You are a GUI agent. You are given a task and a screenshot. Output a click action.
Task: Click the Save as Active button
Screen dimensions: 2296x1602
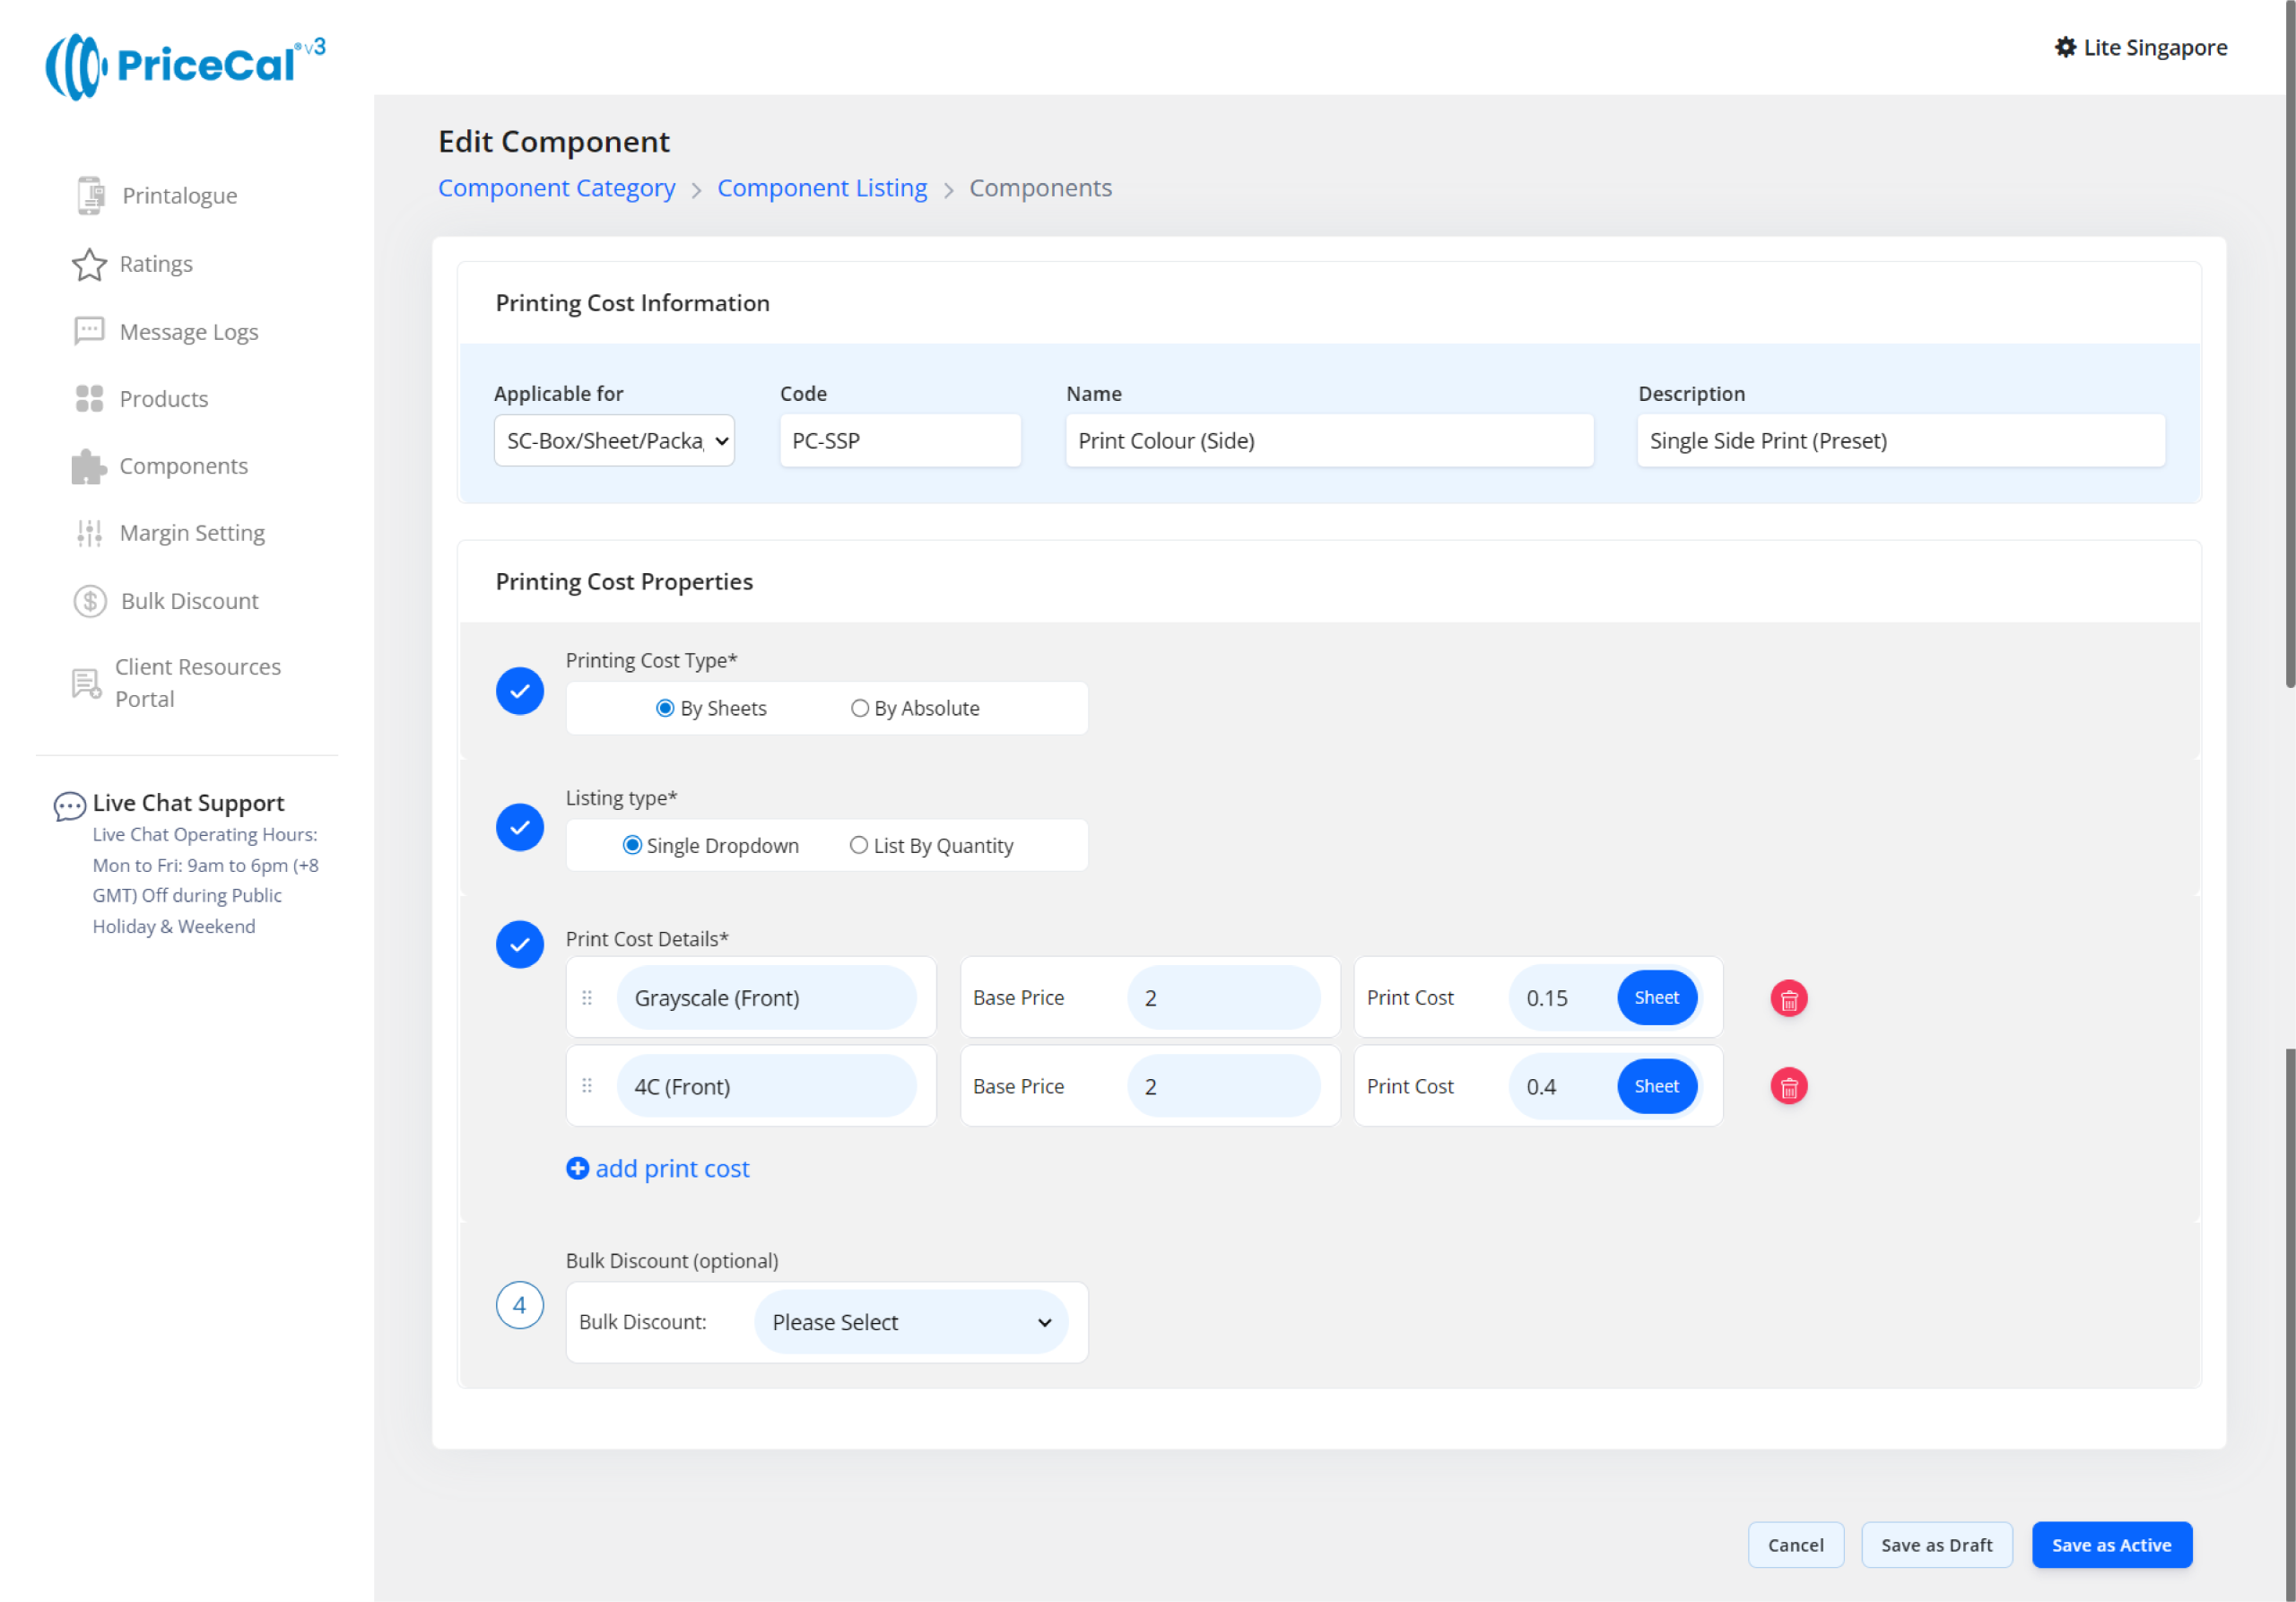(2110, 1545)
